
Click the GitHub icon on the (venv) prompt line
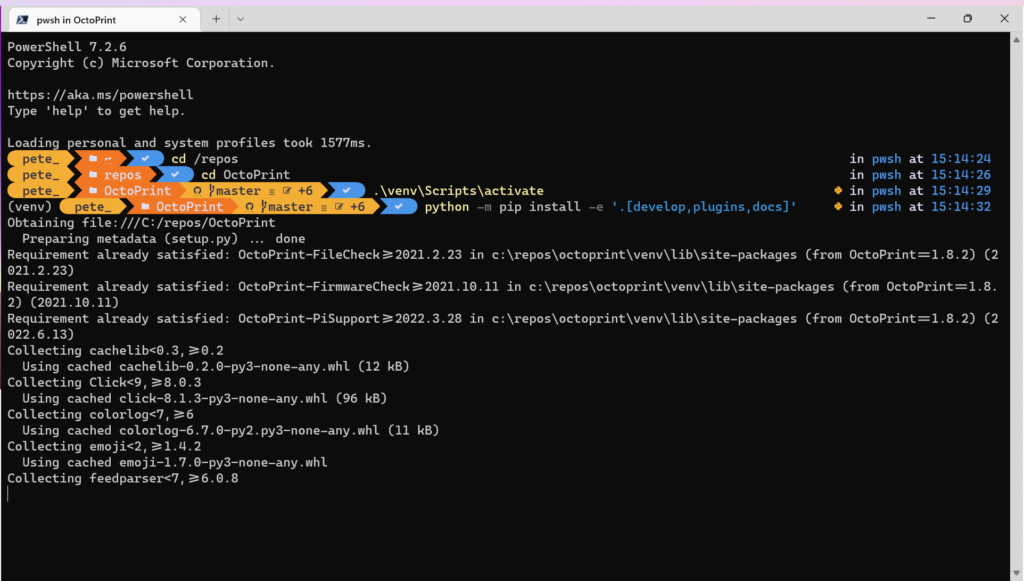(249, 206)
